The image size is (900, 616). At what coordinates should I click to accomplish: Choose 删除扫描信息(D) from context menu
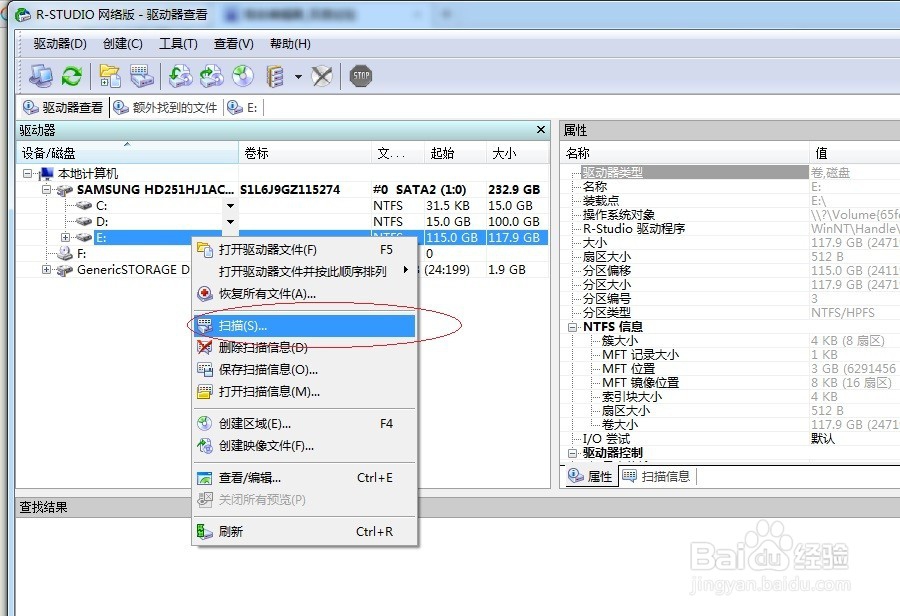[x=304, y=347]
